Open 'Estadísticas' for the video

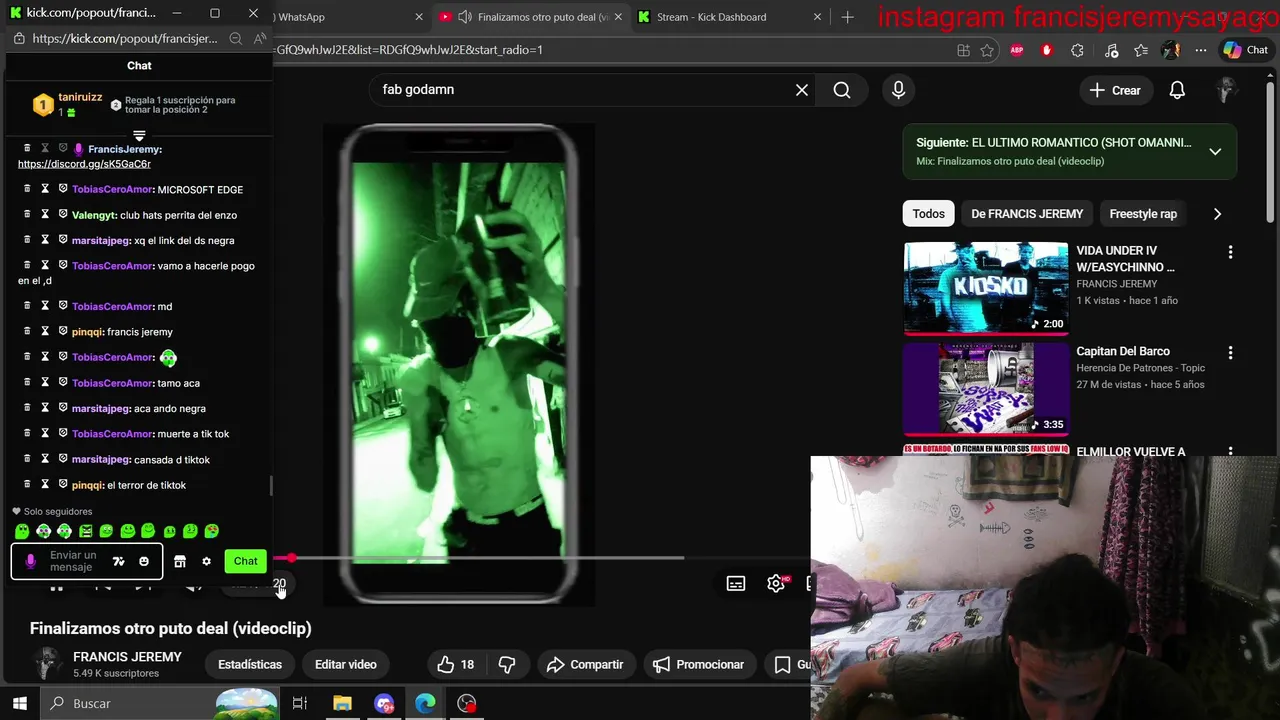tap(250, 664)
